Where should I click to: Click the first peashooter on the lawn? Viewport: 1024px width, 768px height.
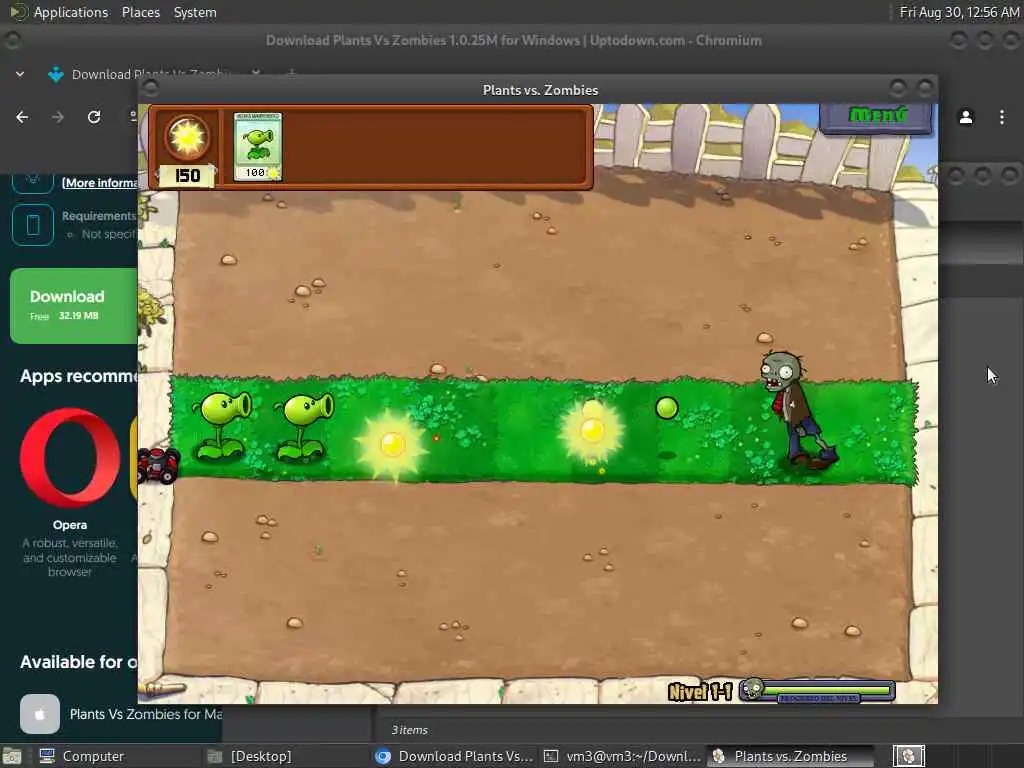coord(222,424)
